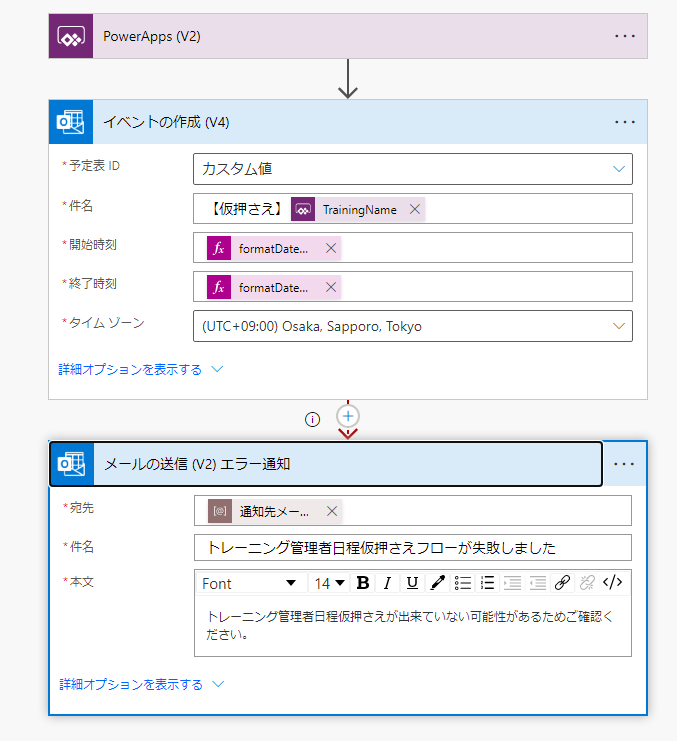The width and height of the screenshot is (677, 741).
Task: Remove the formatDate token in 終了時刻
Action: [331, 287]
